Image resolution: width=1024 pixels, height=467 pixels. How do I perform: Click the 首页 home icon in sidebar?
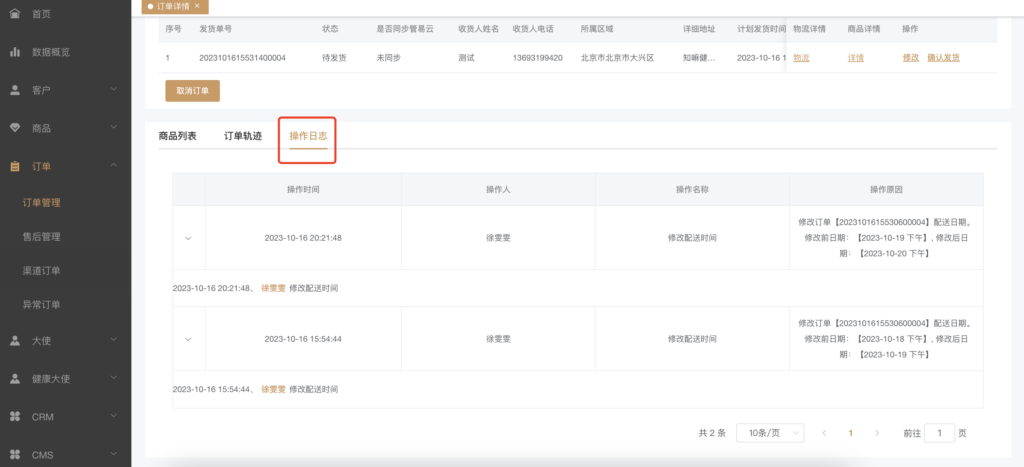pyautogui.click(x=15, y=14)
